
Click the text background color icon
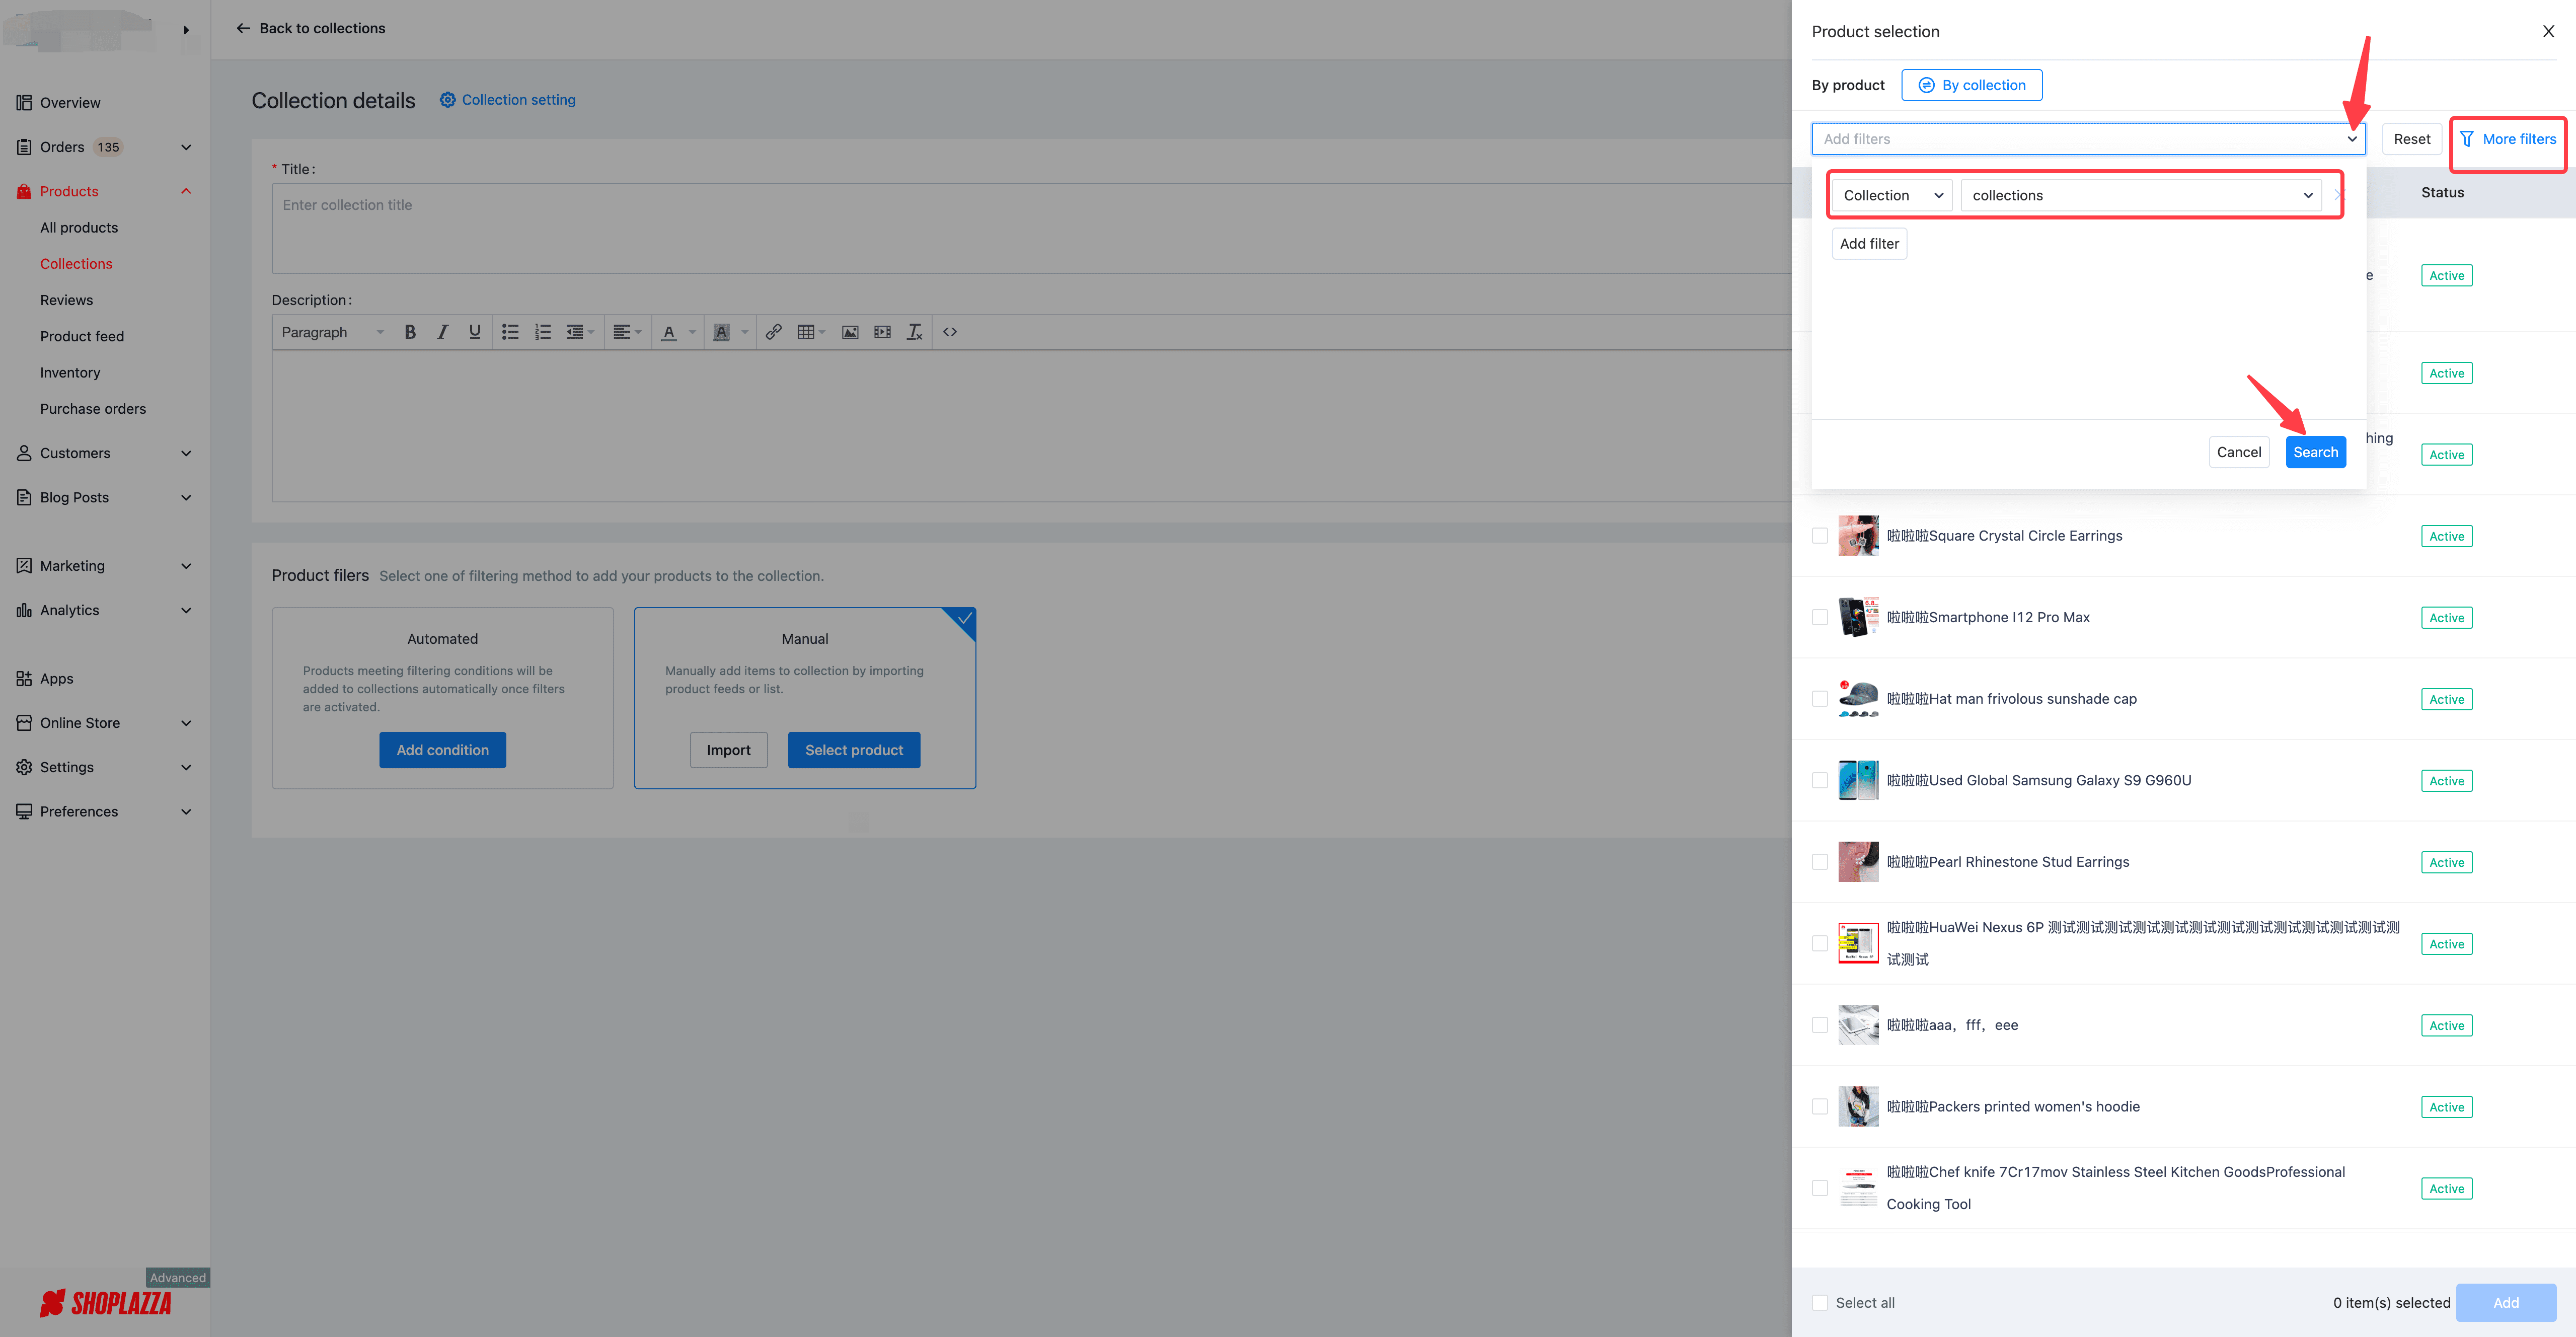[721, 332]
